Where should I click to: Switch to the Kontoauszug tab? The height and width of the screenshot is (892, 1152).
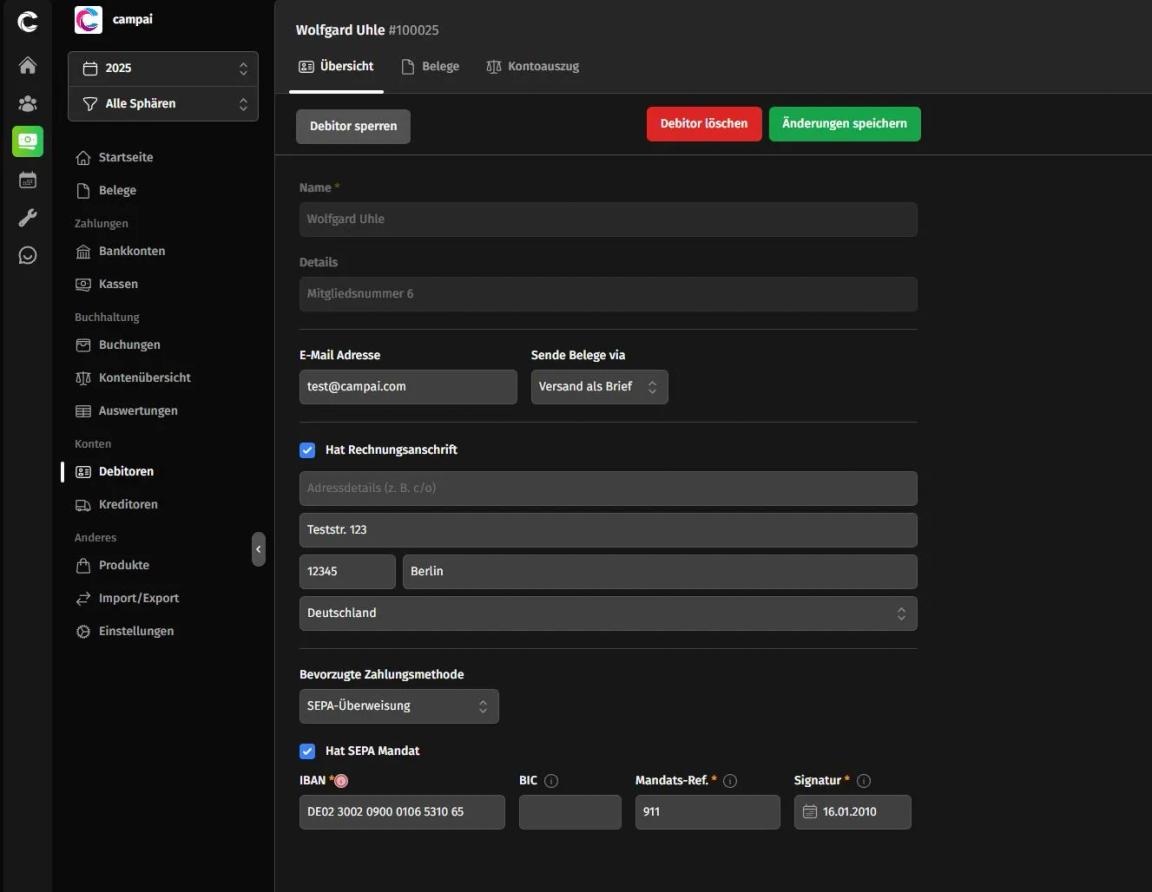click(533, 66)
